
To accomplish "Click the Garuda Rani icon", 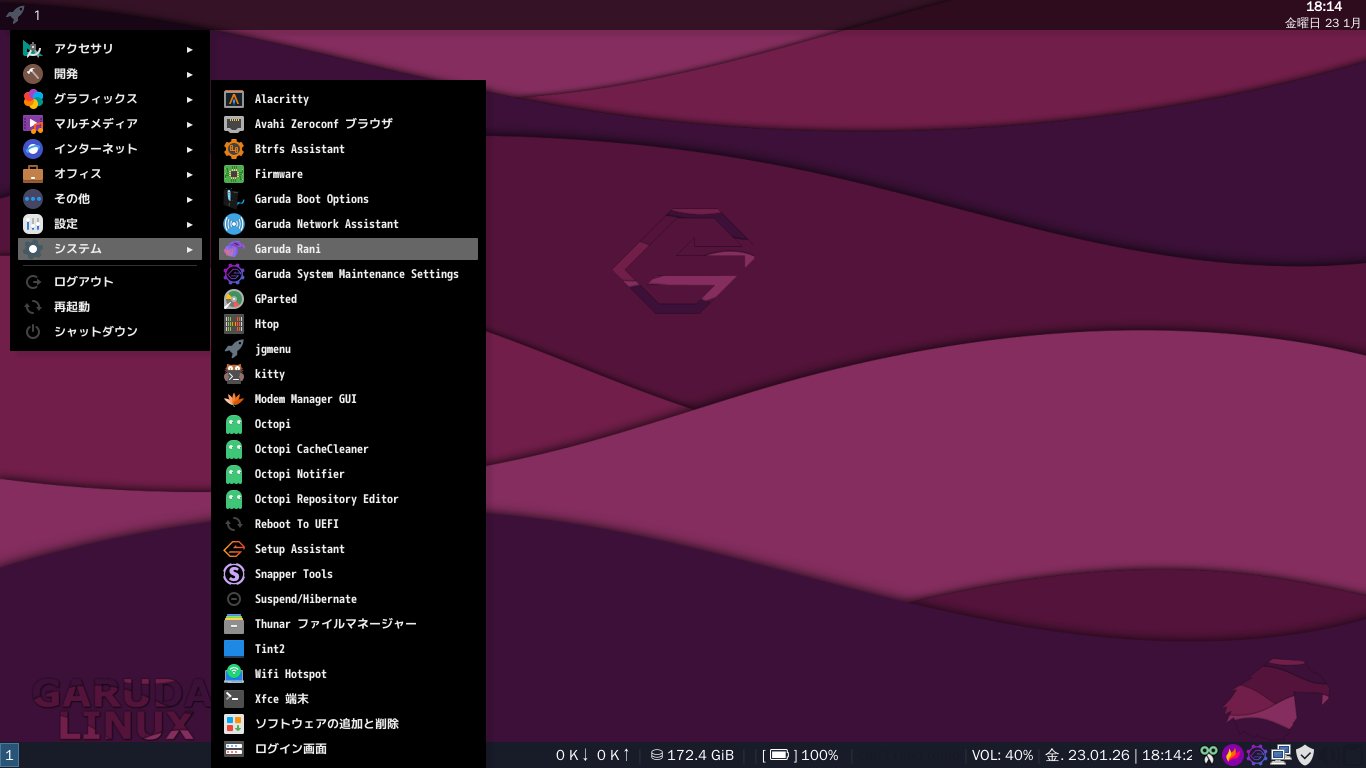I will pyautogui.click(x=234, y=249).
